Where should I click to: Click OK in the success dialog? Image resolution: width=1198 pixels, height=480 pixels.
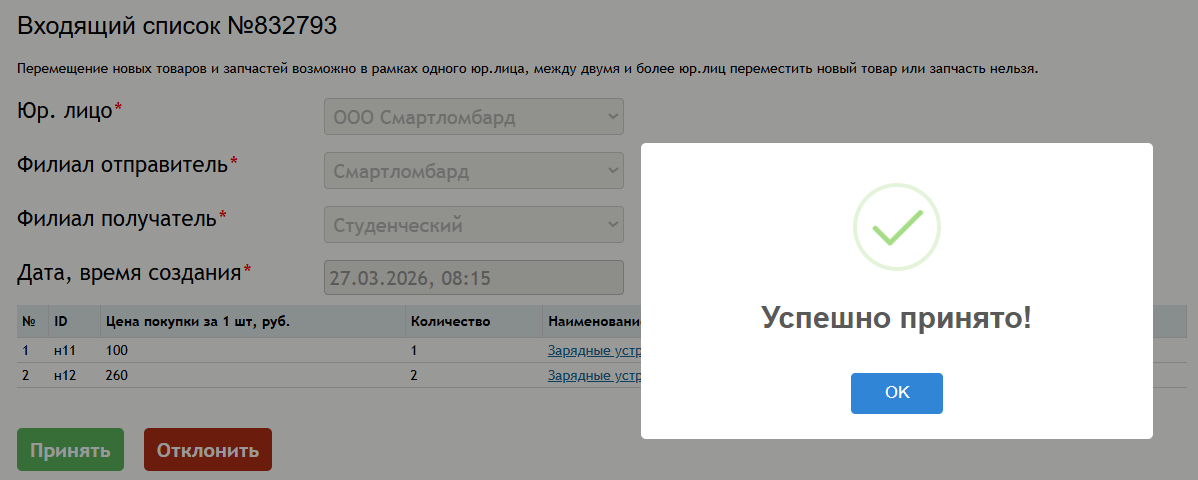[896, 393]
